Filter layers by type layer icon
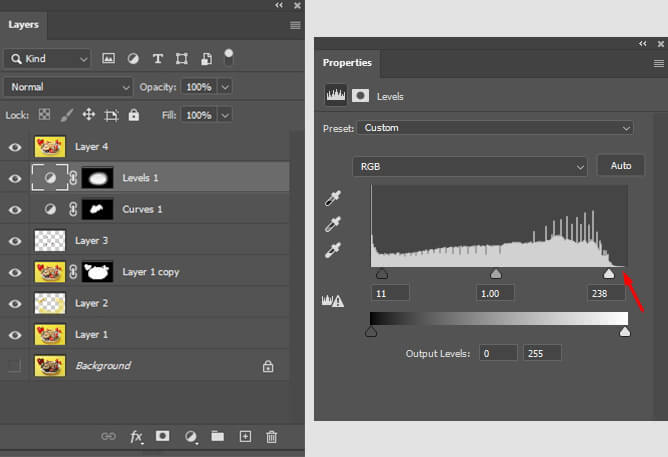The height and width of the screenshot is (457, 668). [x=158, y=58]
